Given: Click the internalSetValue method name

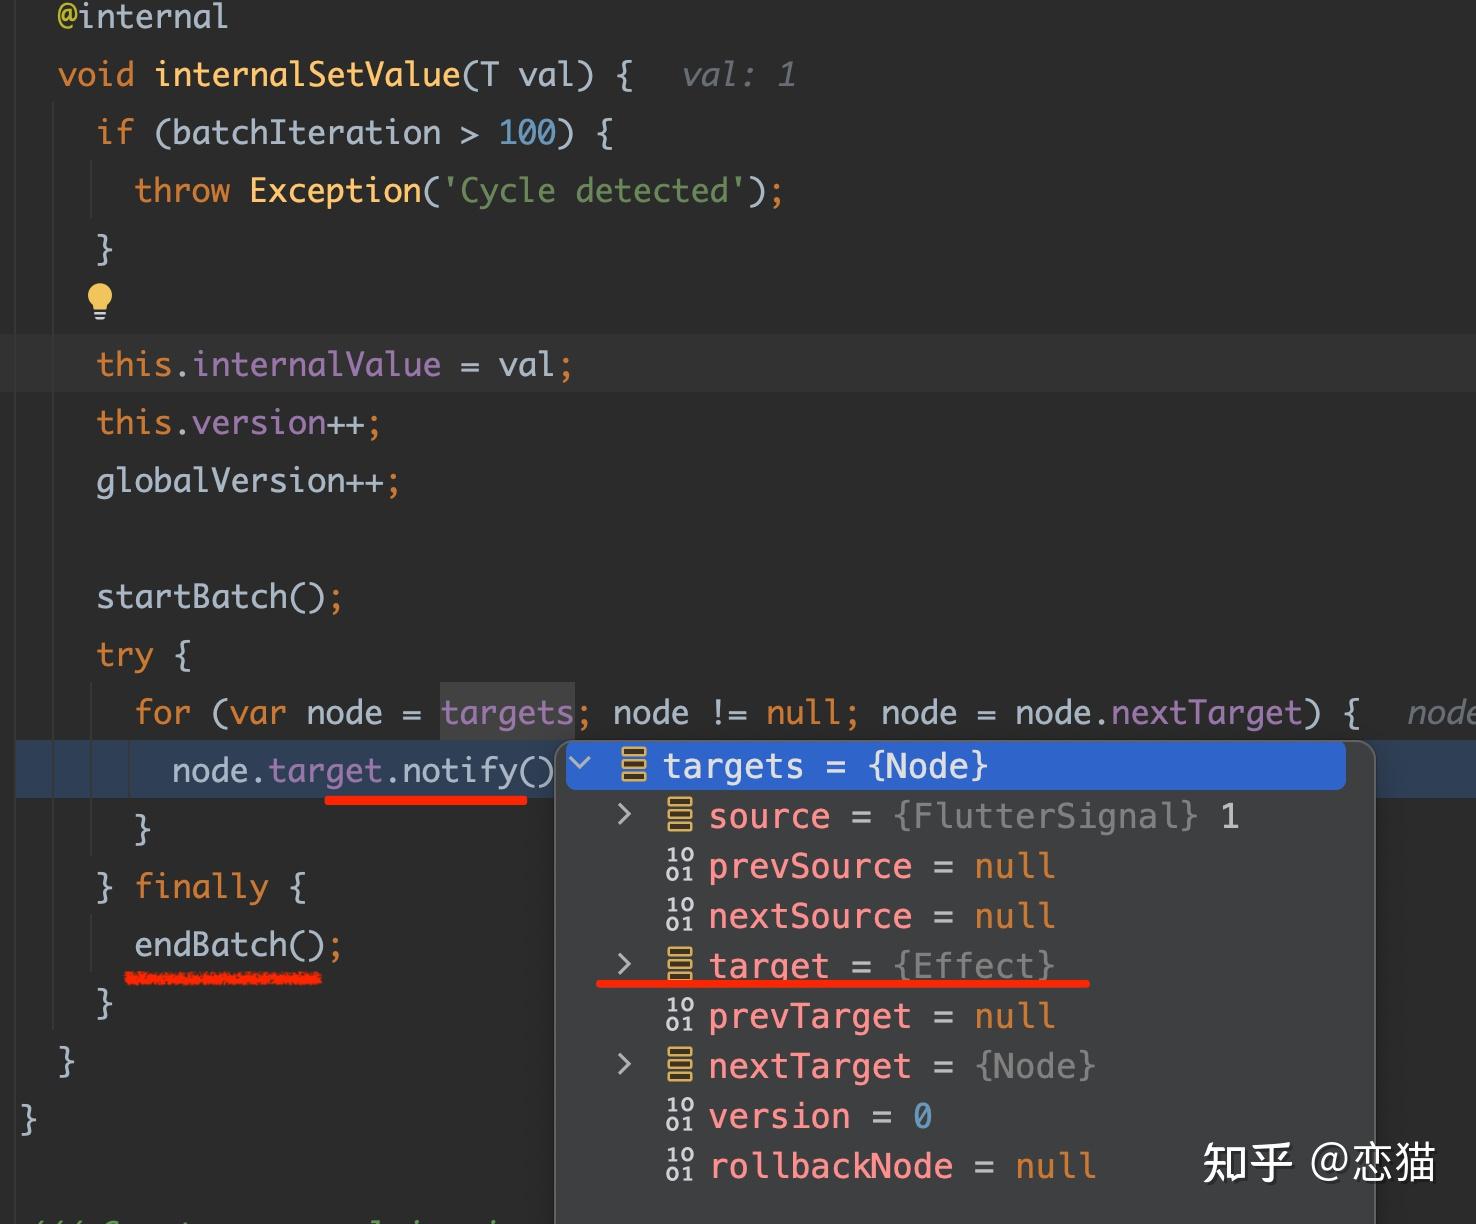Looking at the screenshot, I should (307, 75).
